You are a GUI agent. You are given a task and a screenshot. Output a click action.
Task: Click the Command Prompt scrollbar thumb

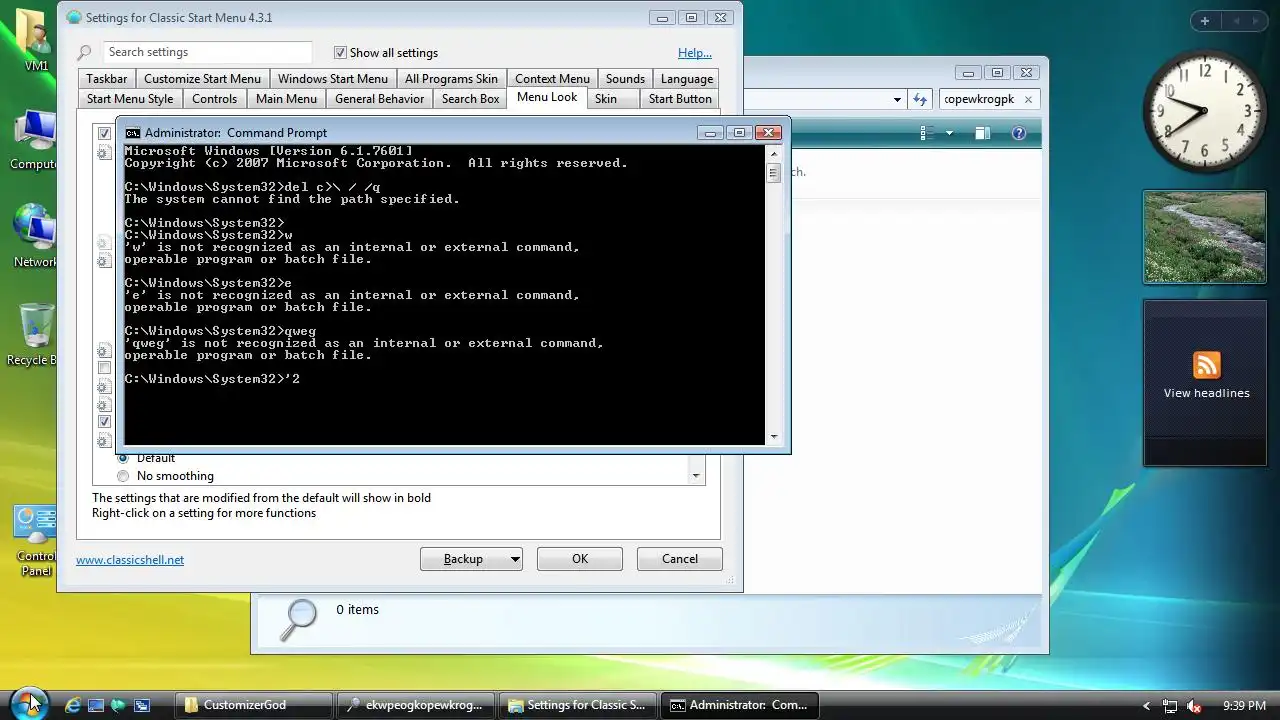coord(773,173)
